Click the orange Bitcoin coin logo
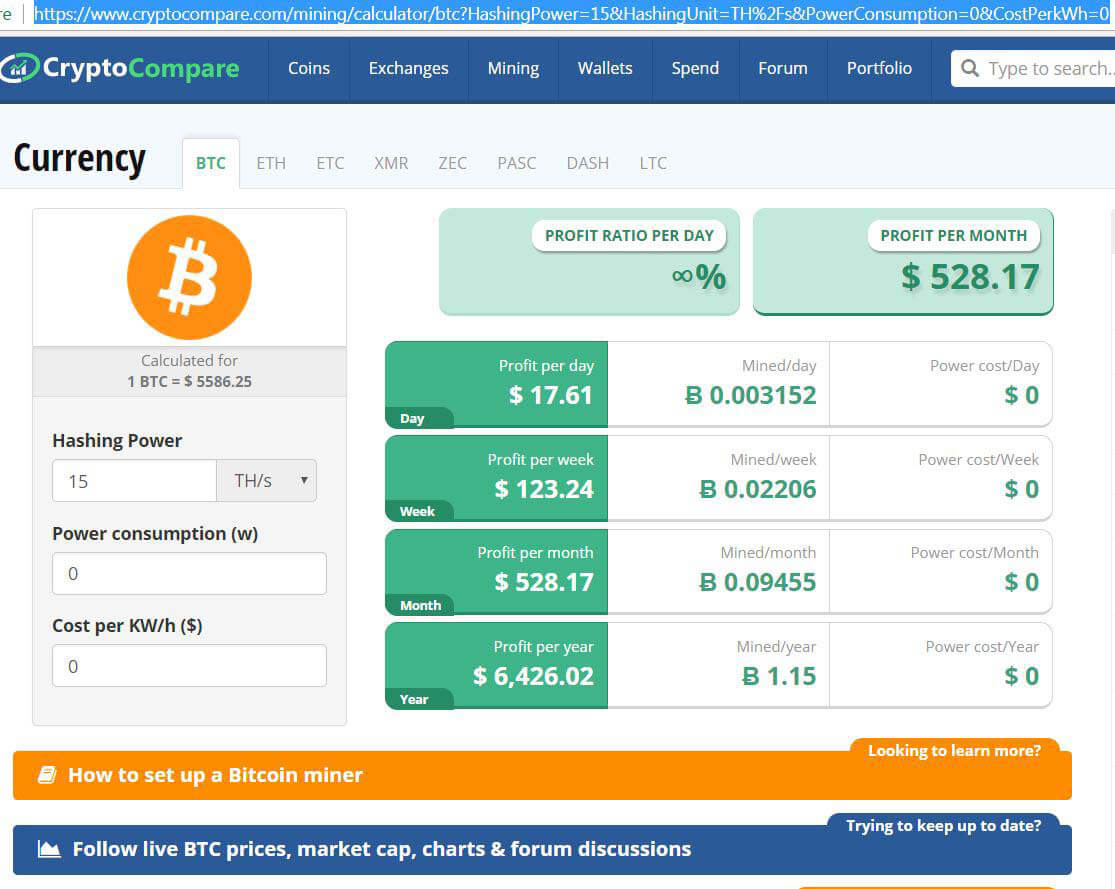 [189, 277]
